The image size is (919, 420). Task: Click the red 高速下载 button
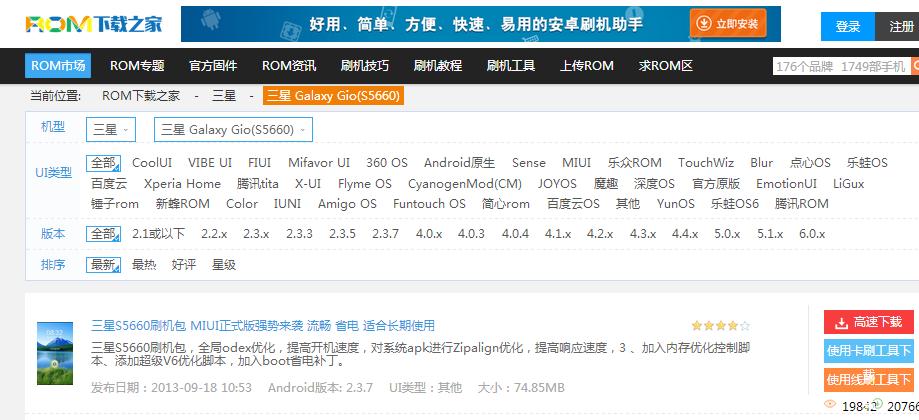(x=869, y=322)
